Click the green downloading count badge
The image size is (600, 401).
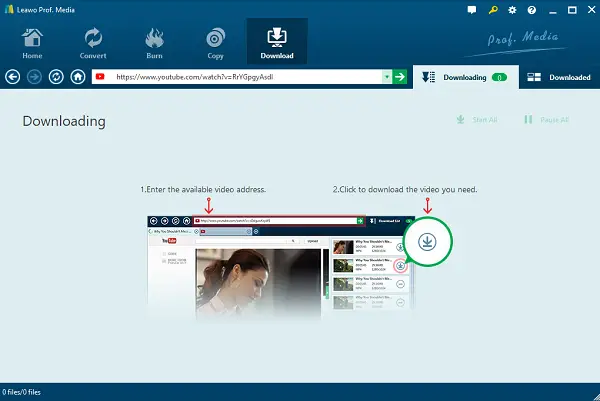pyautogui.click(x=499, y=77)
